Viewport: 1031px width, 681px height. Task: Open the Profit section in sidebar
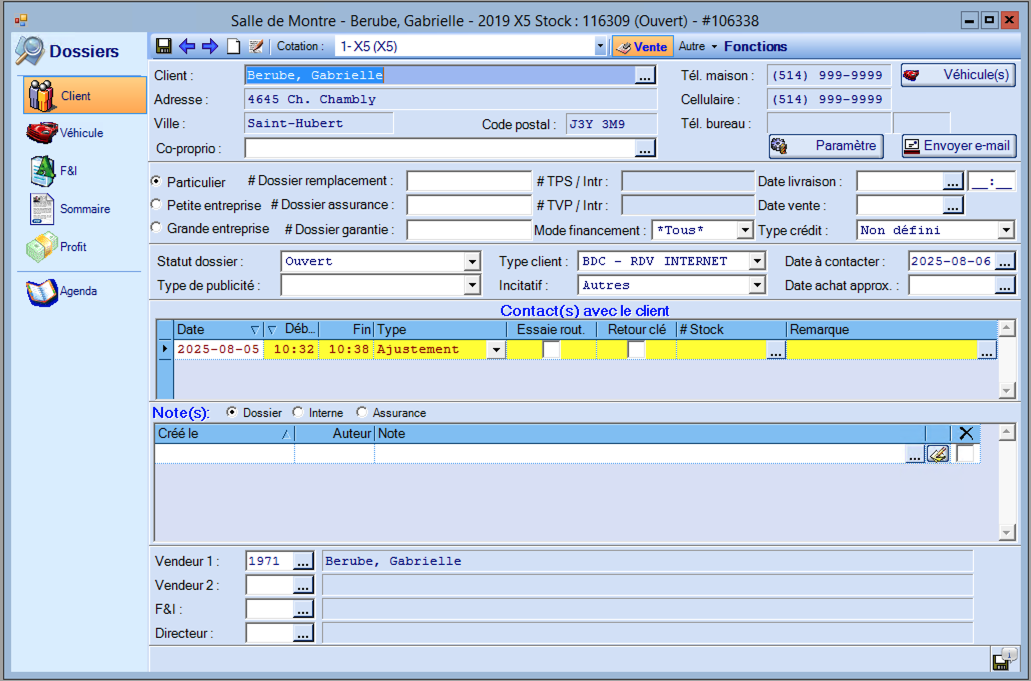coord(60,247)
